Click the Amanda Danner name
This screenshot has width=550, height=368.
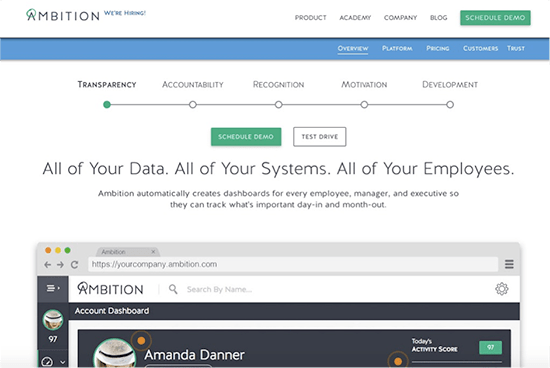point(194,355)
